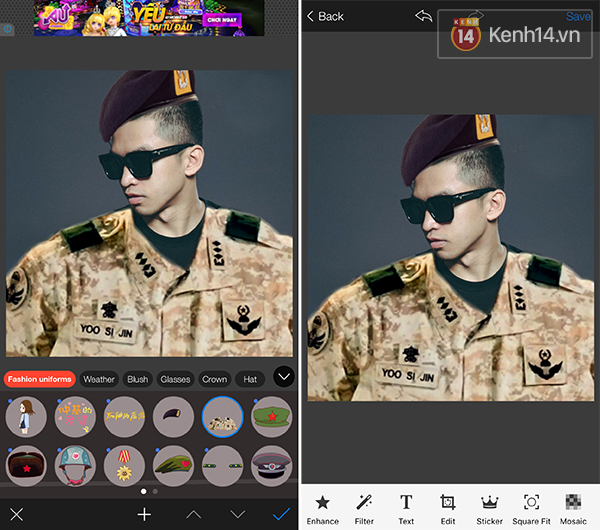
Task: Cancel sticker editing with X icon
Action: [x=16, y=514]
